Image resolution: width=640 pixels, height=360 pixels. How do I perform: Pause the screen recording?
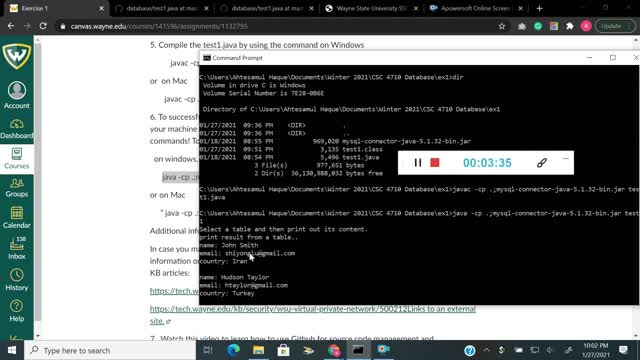point(418,162)
